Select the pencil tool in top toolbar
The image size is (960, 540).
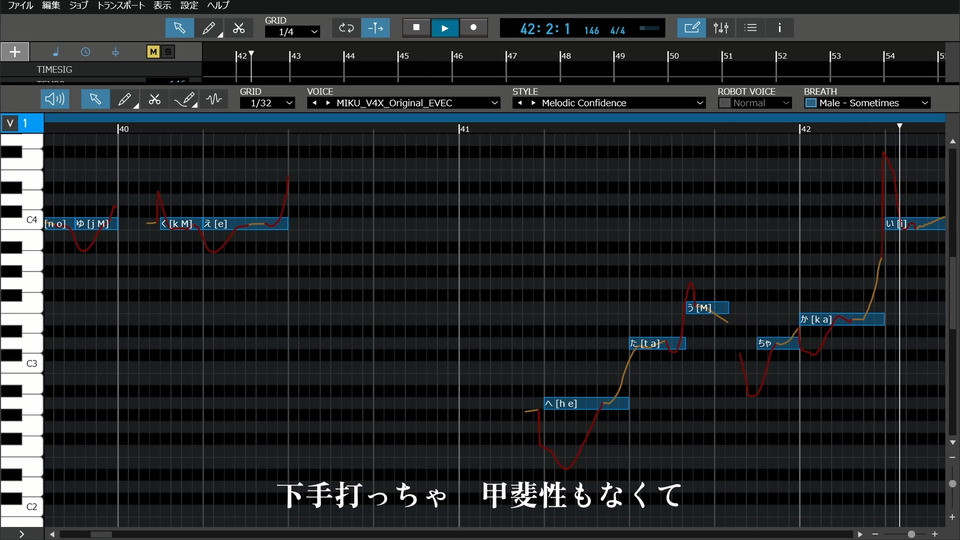[x=209, y=28]
